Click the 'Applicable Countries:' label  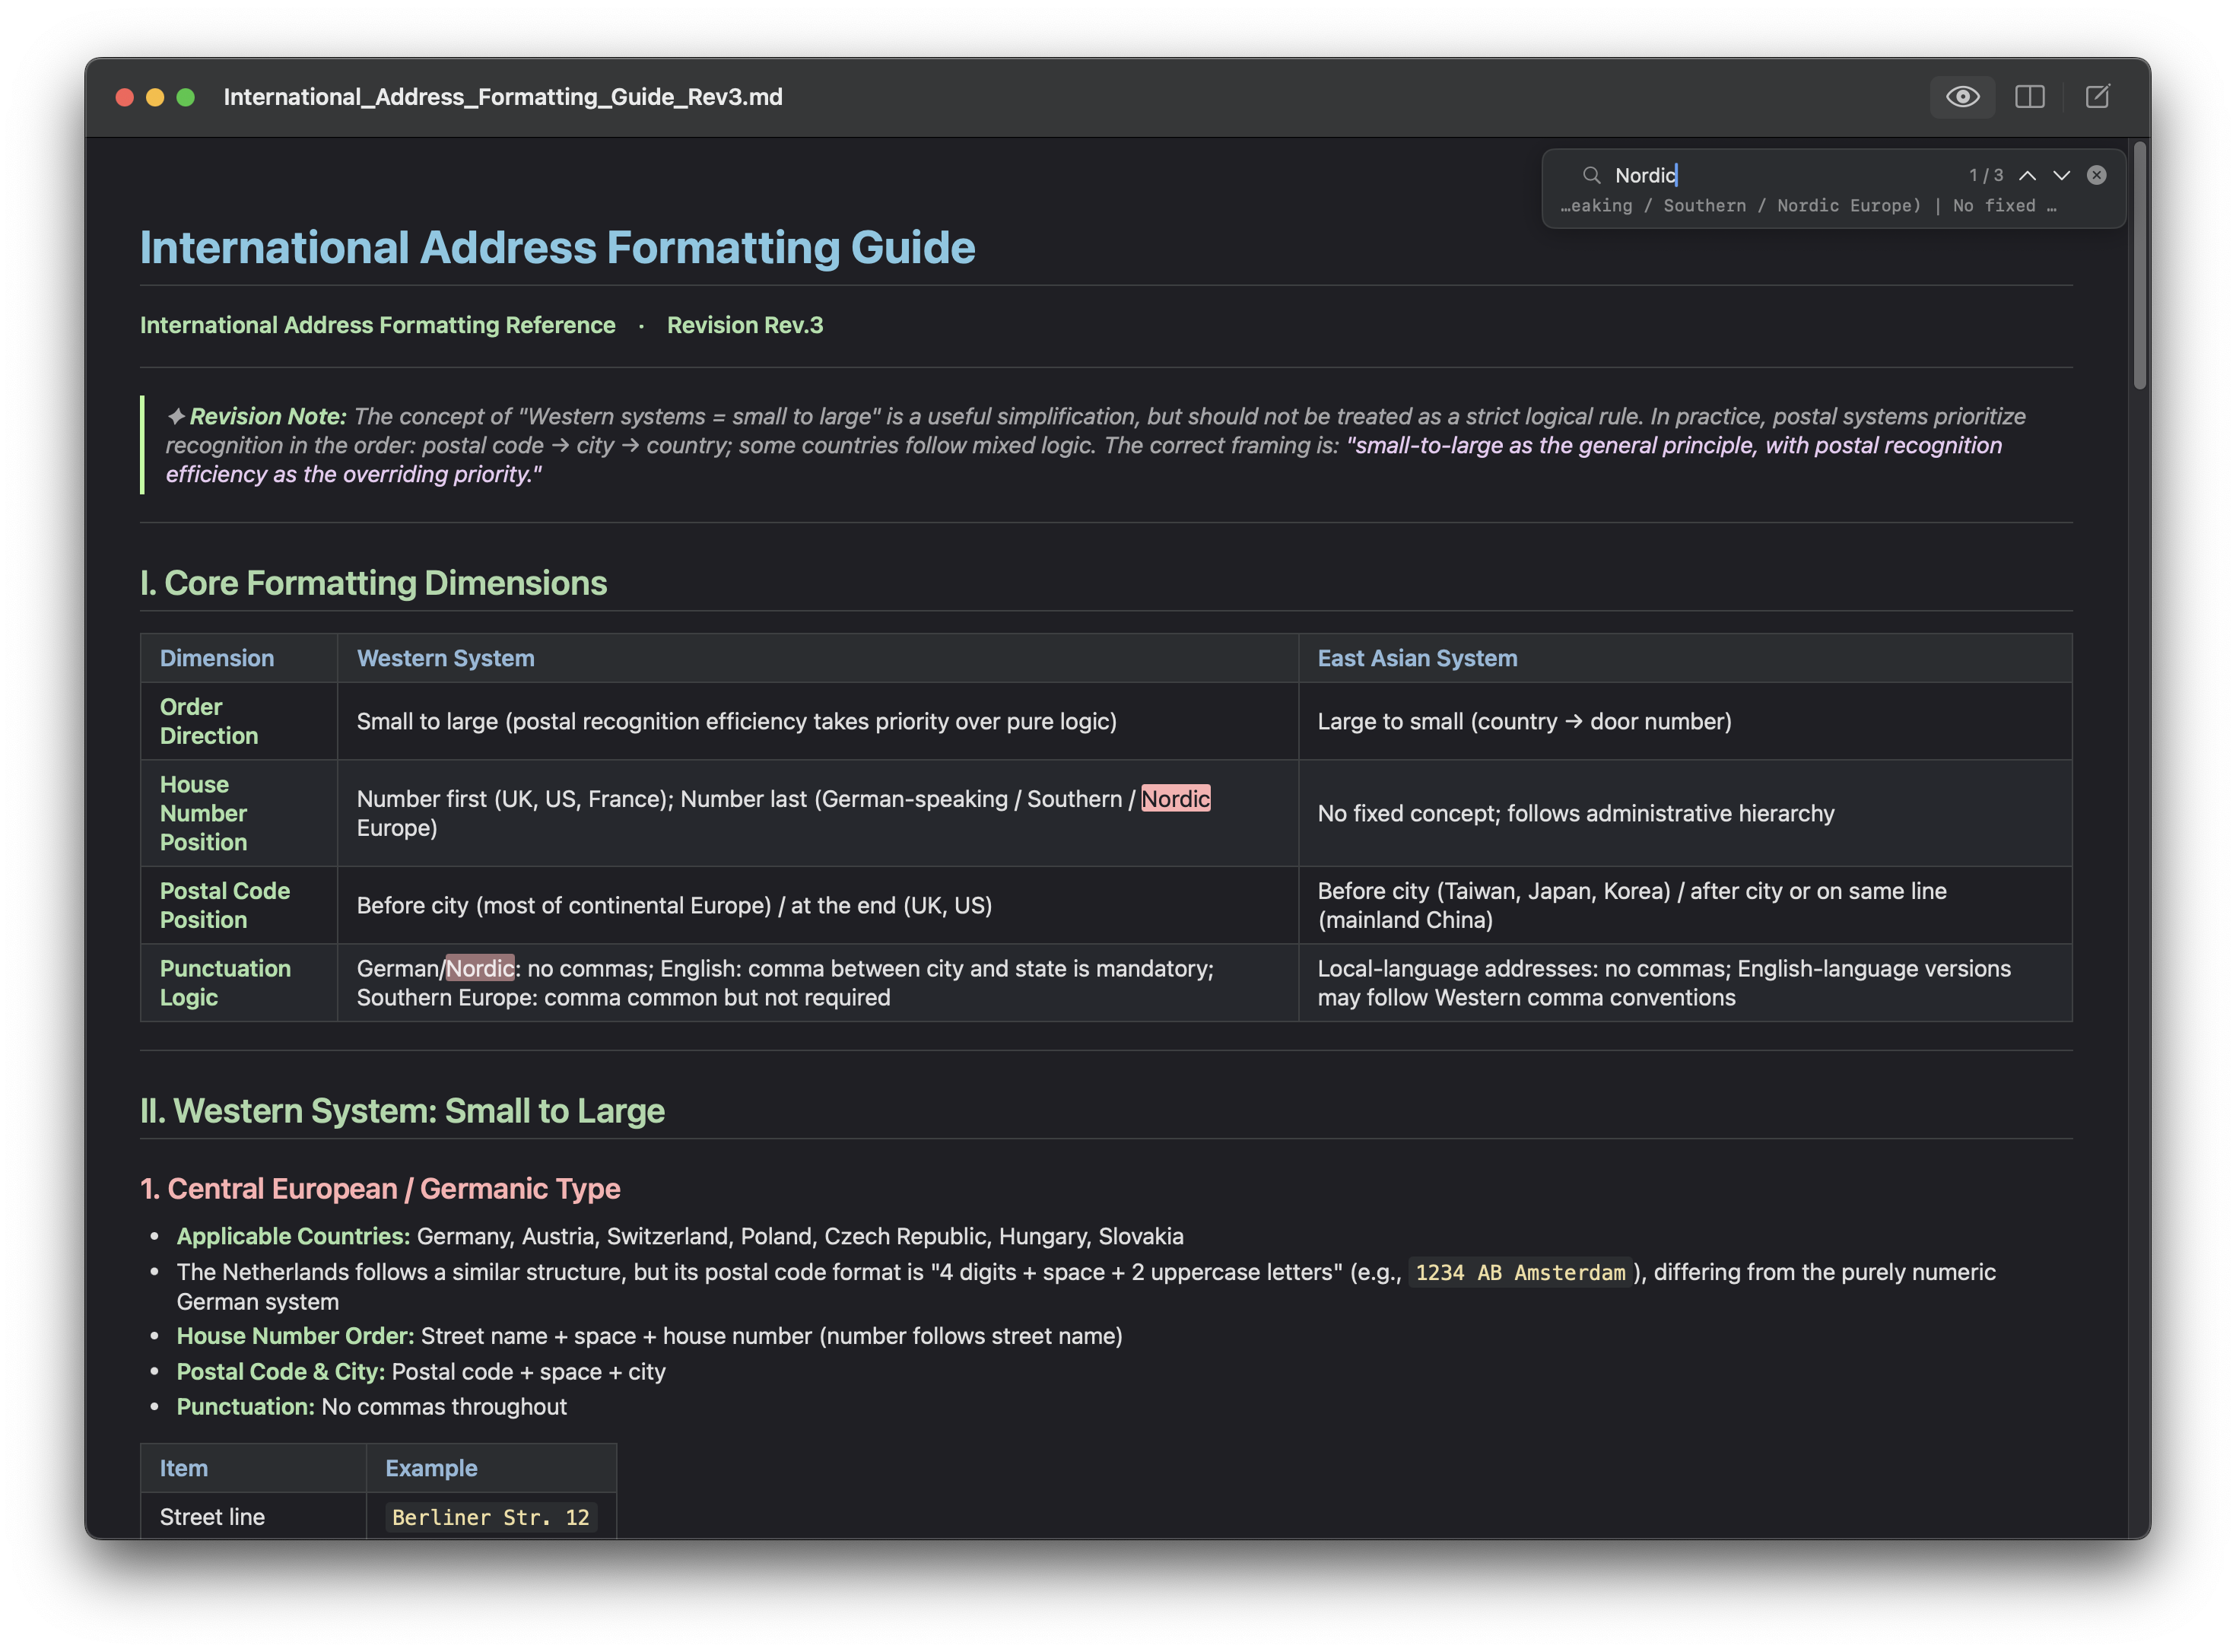pos(293,1236)
